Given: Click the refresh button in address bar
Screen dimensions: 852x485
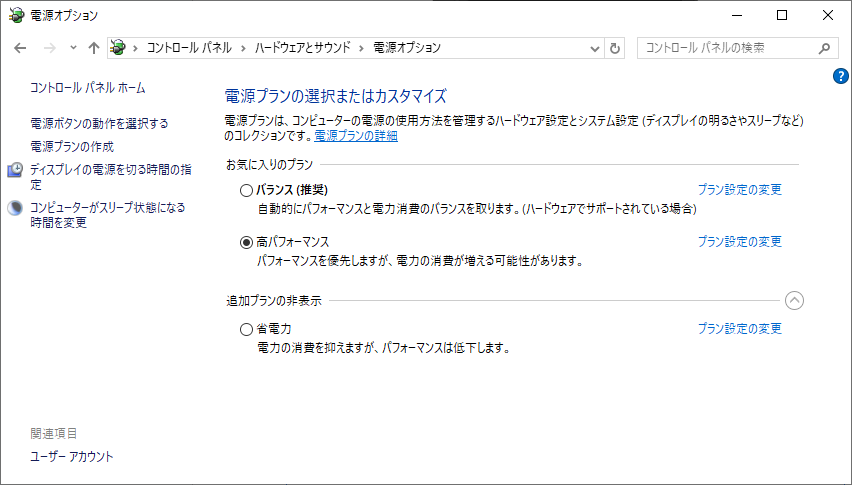Looking at the screenshot, I should pyautogui.click(x=615, y=48).
